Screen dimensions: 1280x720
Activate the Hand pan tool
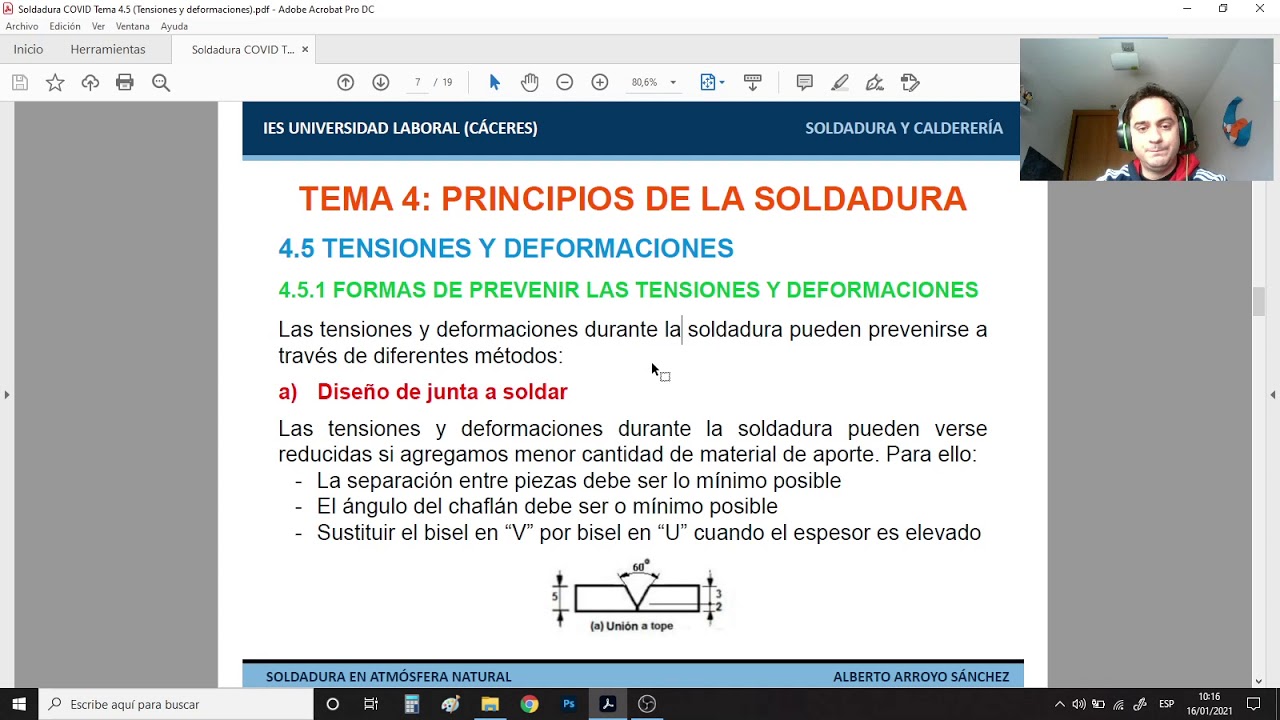[530, 83]
